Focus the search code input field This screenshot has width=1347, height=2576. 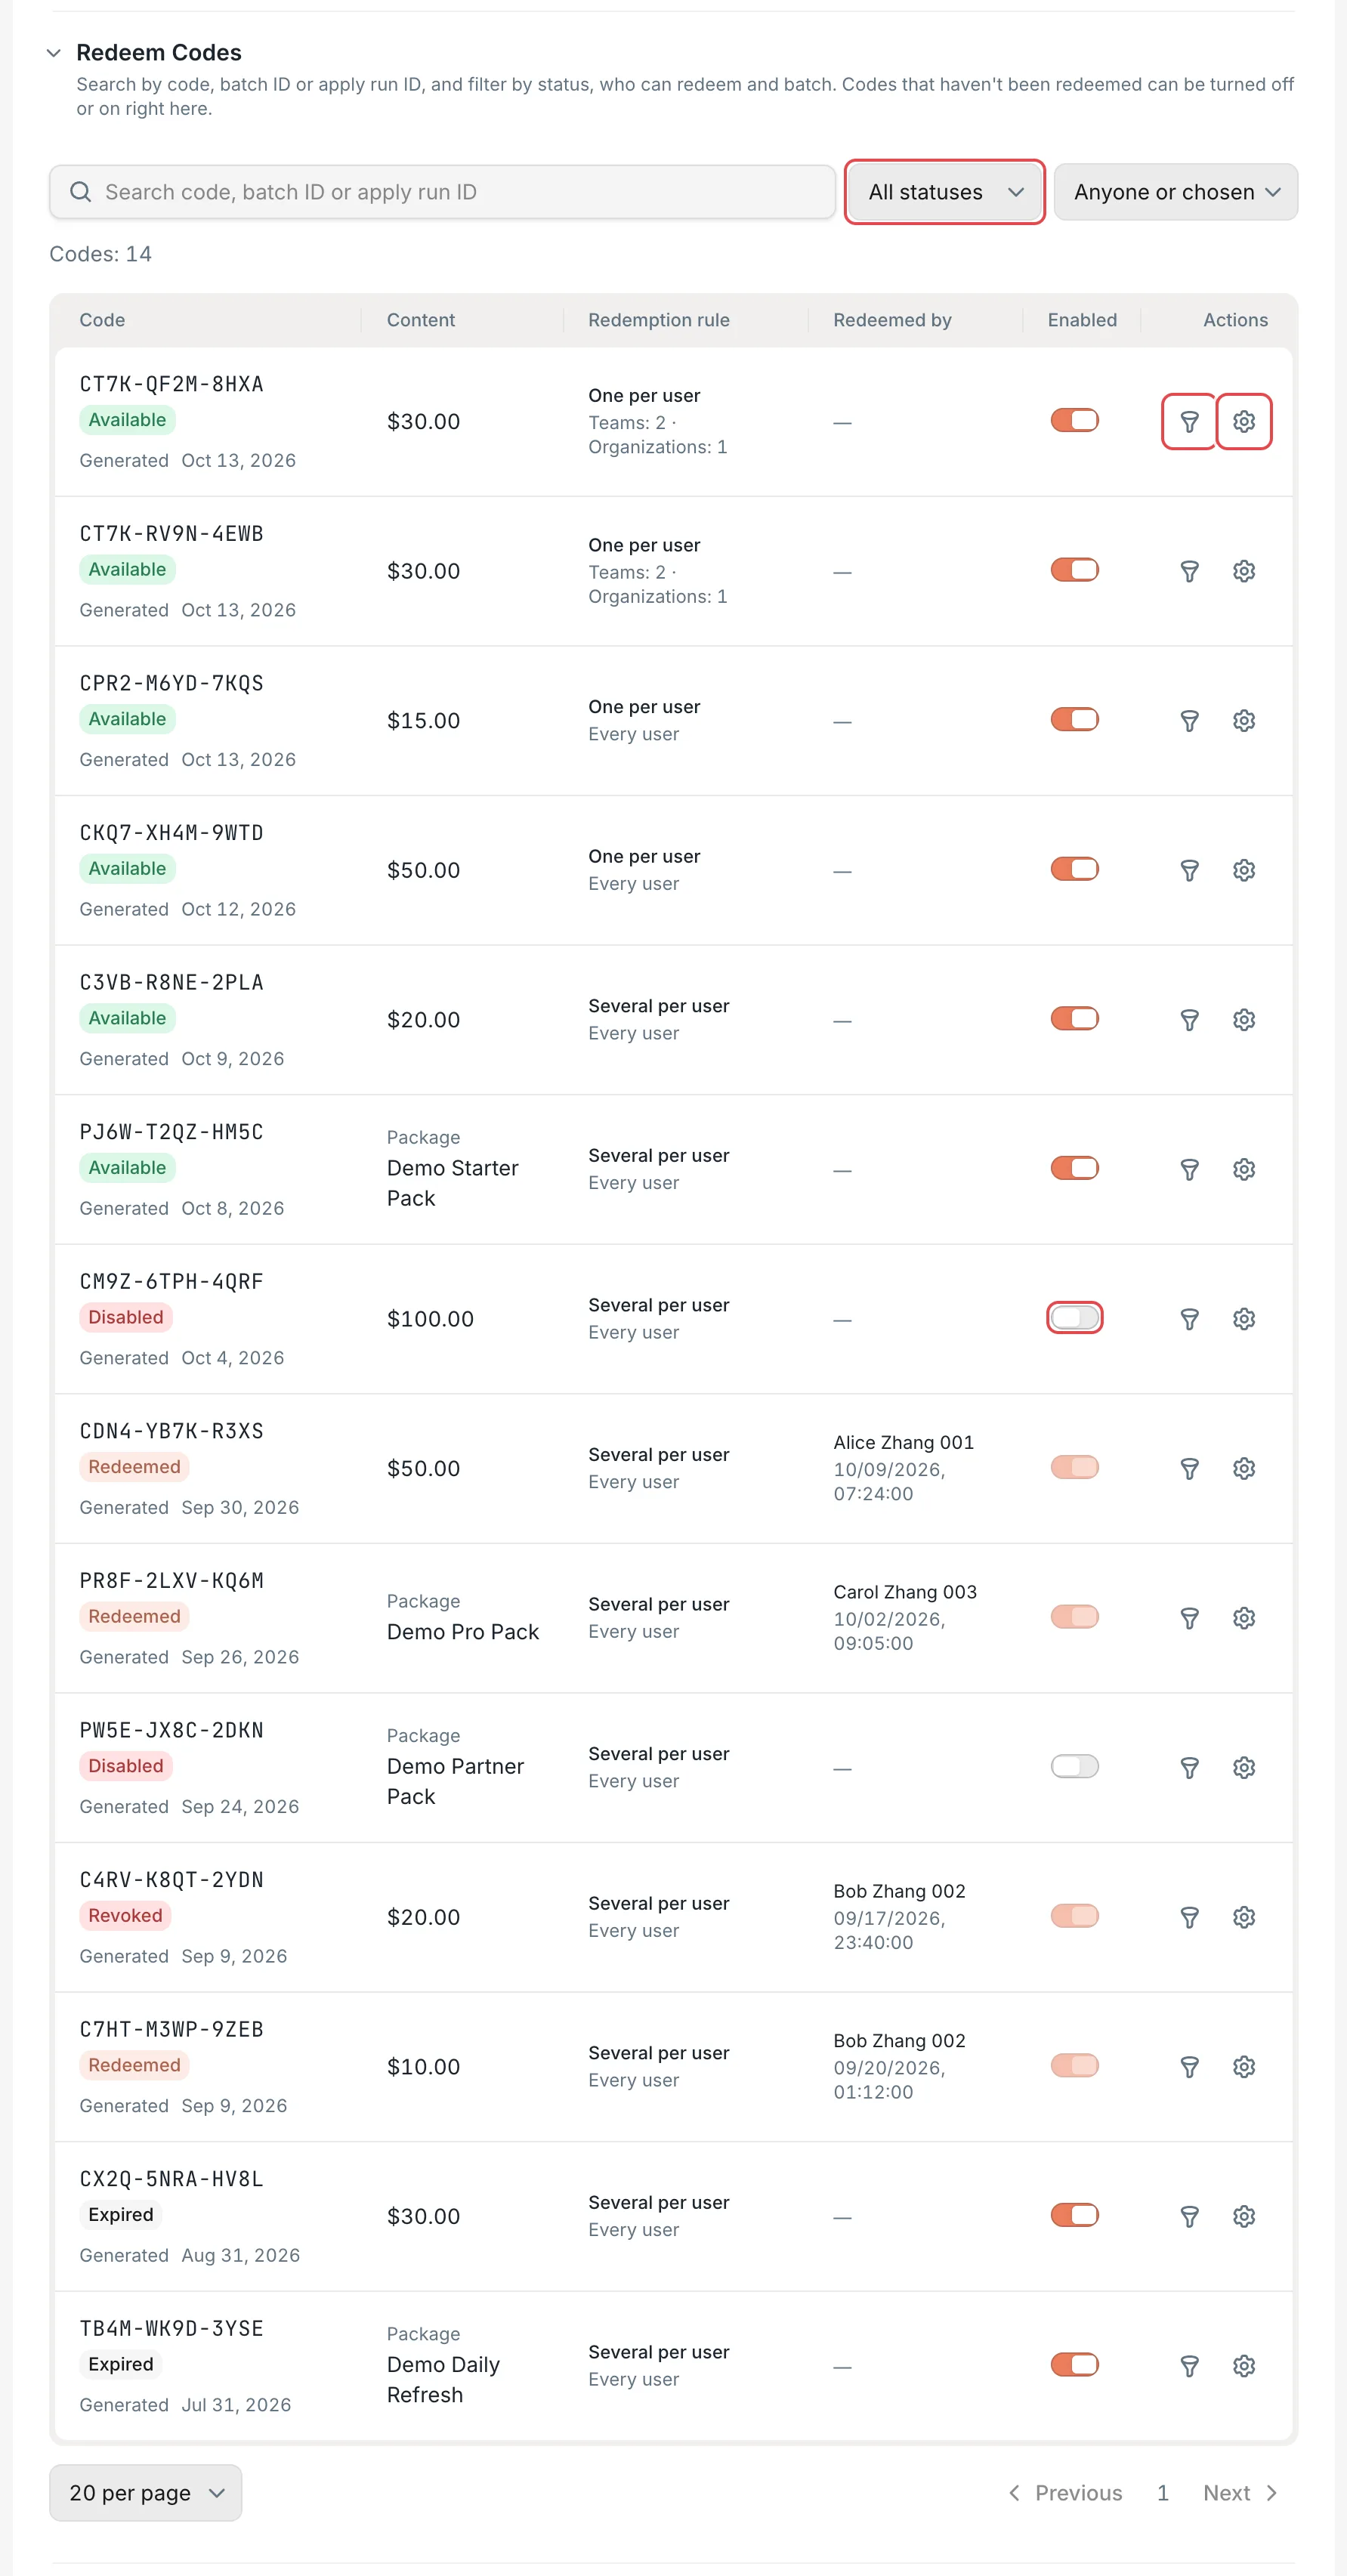click(x=442, y=191)
